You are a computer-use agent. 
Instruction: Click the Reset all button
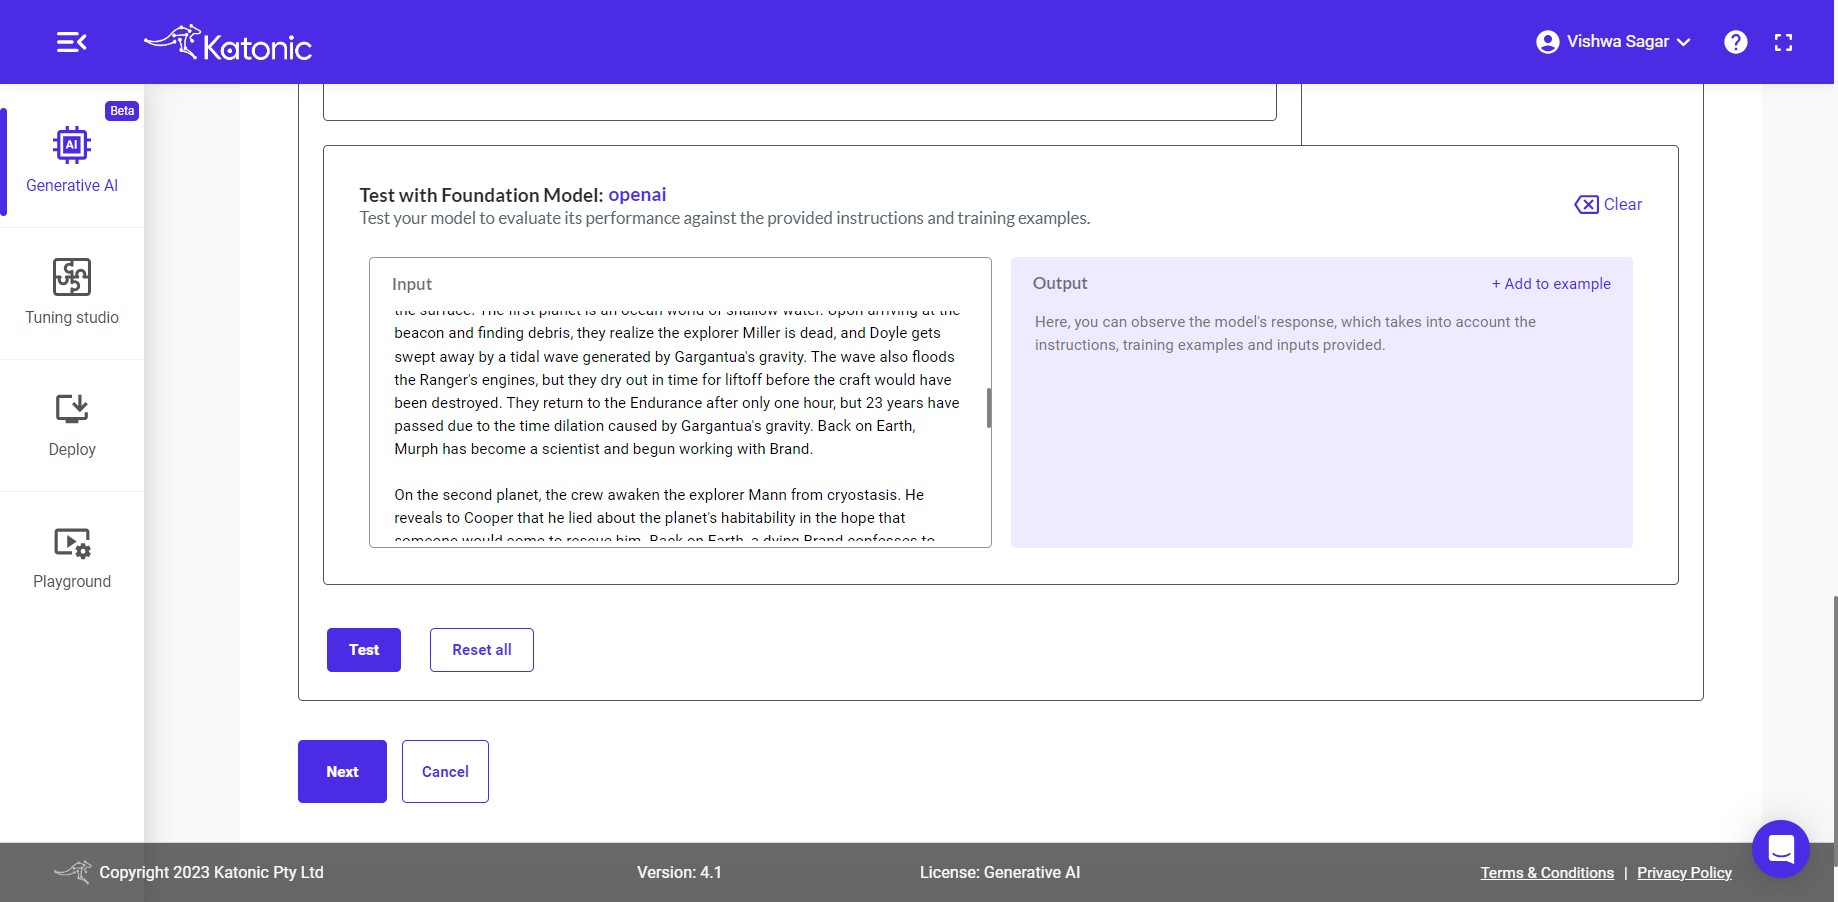click(x=482, y=650)
